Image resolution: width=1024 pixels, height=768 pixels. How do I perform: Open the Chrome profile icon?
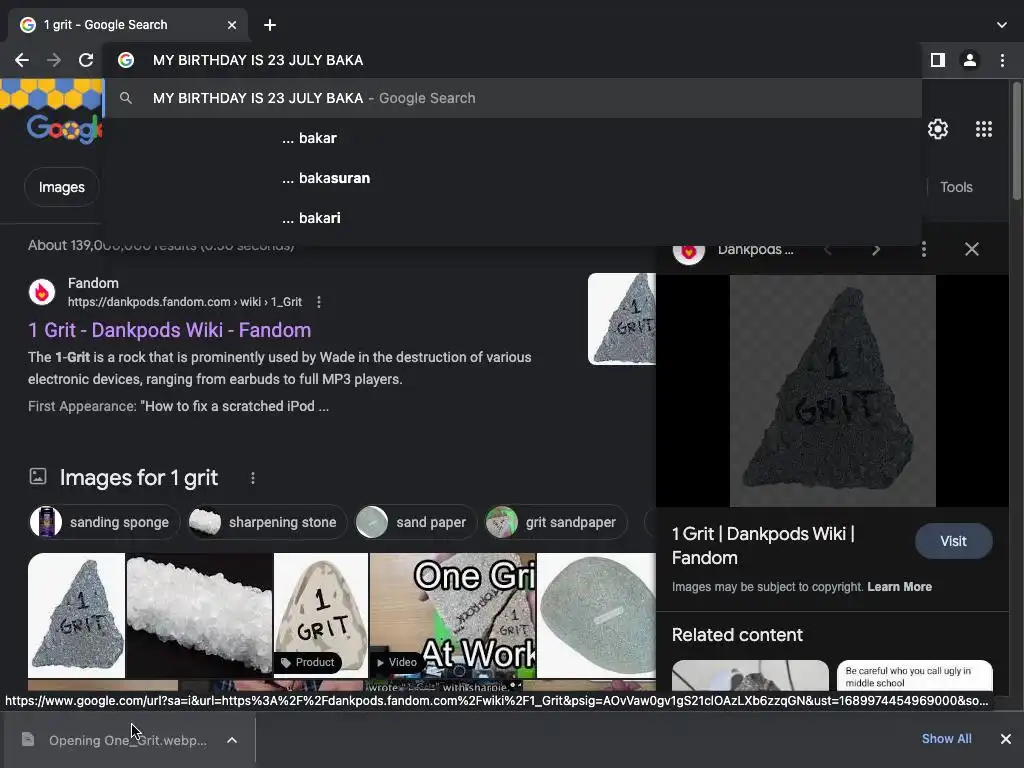pos(970,60)
